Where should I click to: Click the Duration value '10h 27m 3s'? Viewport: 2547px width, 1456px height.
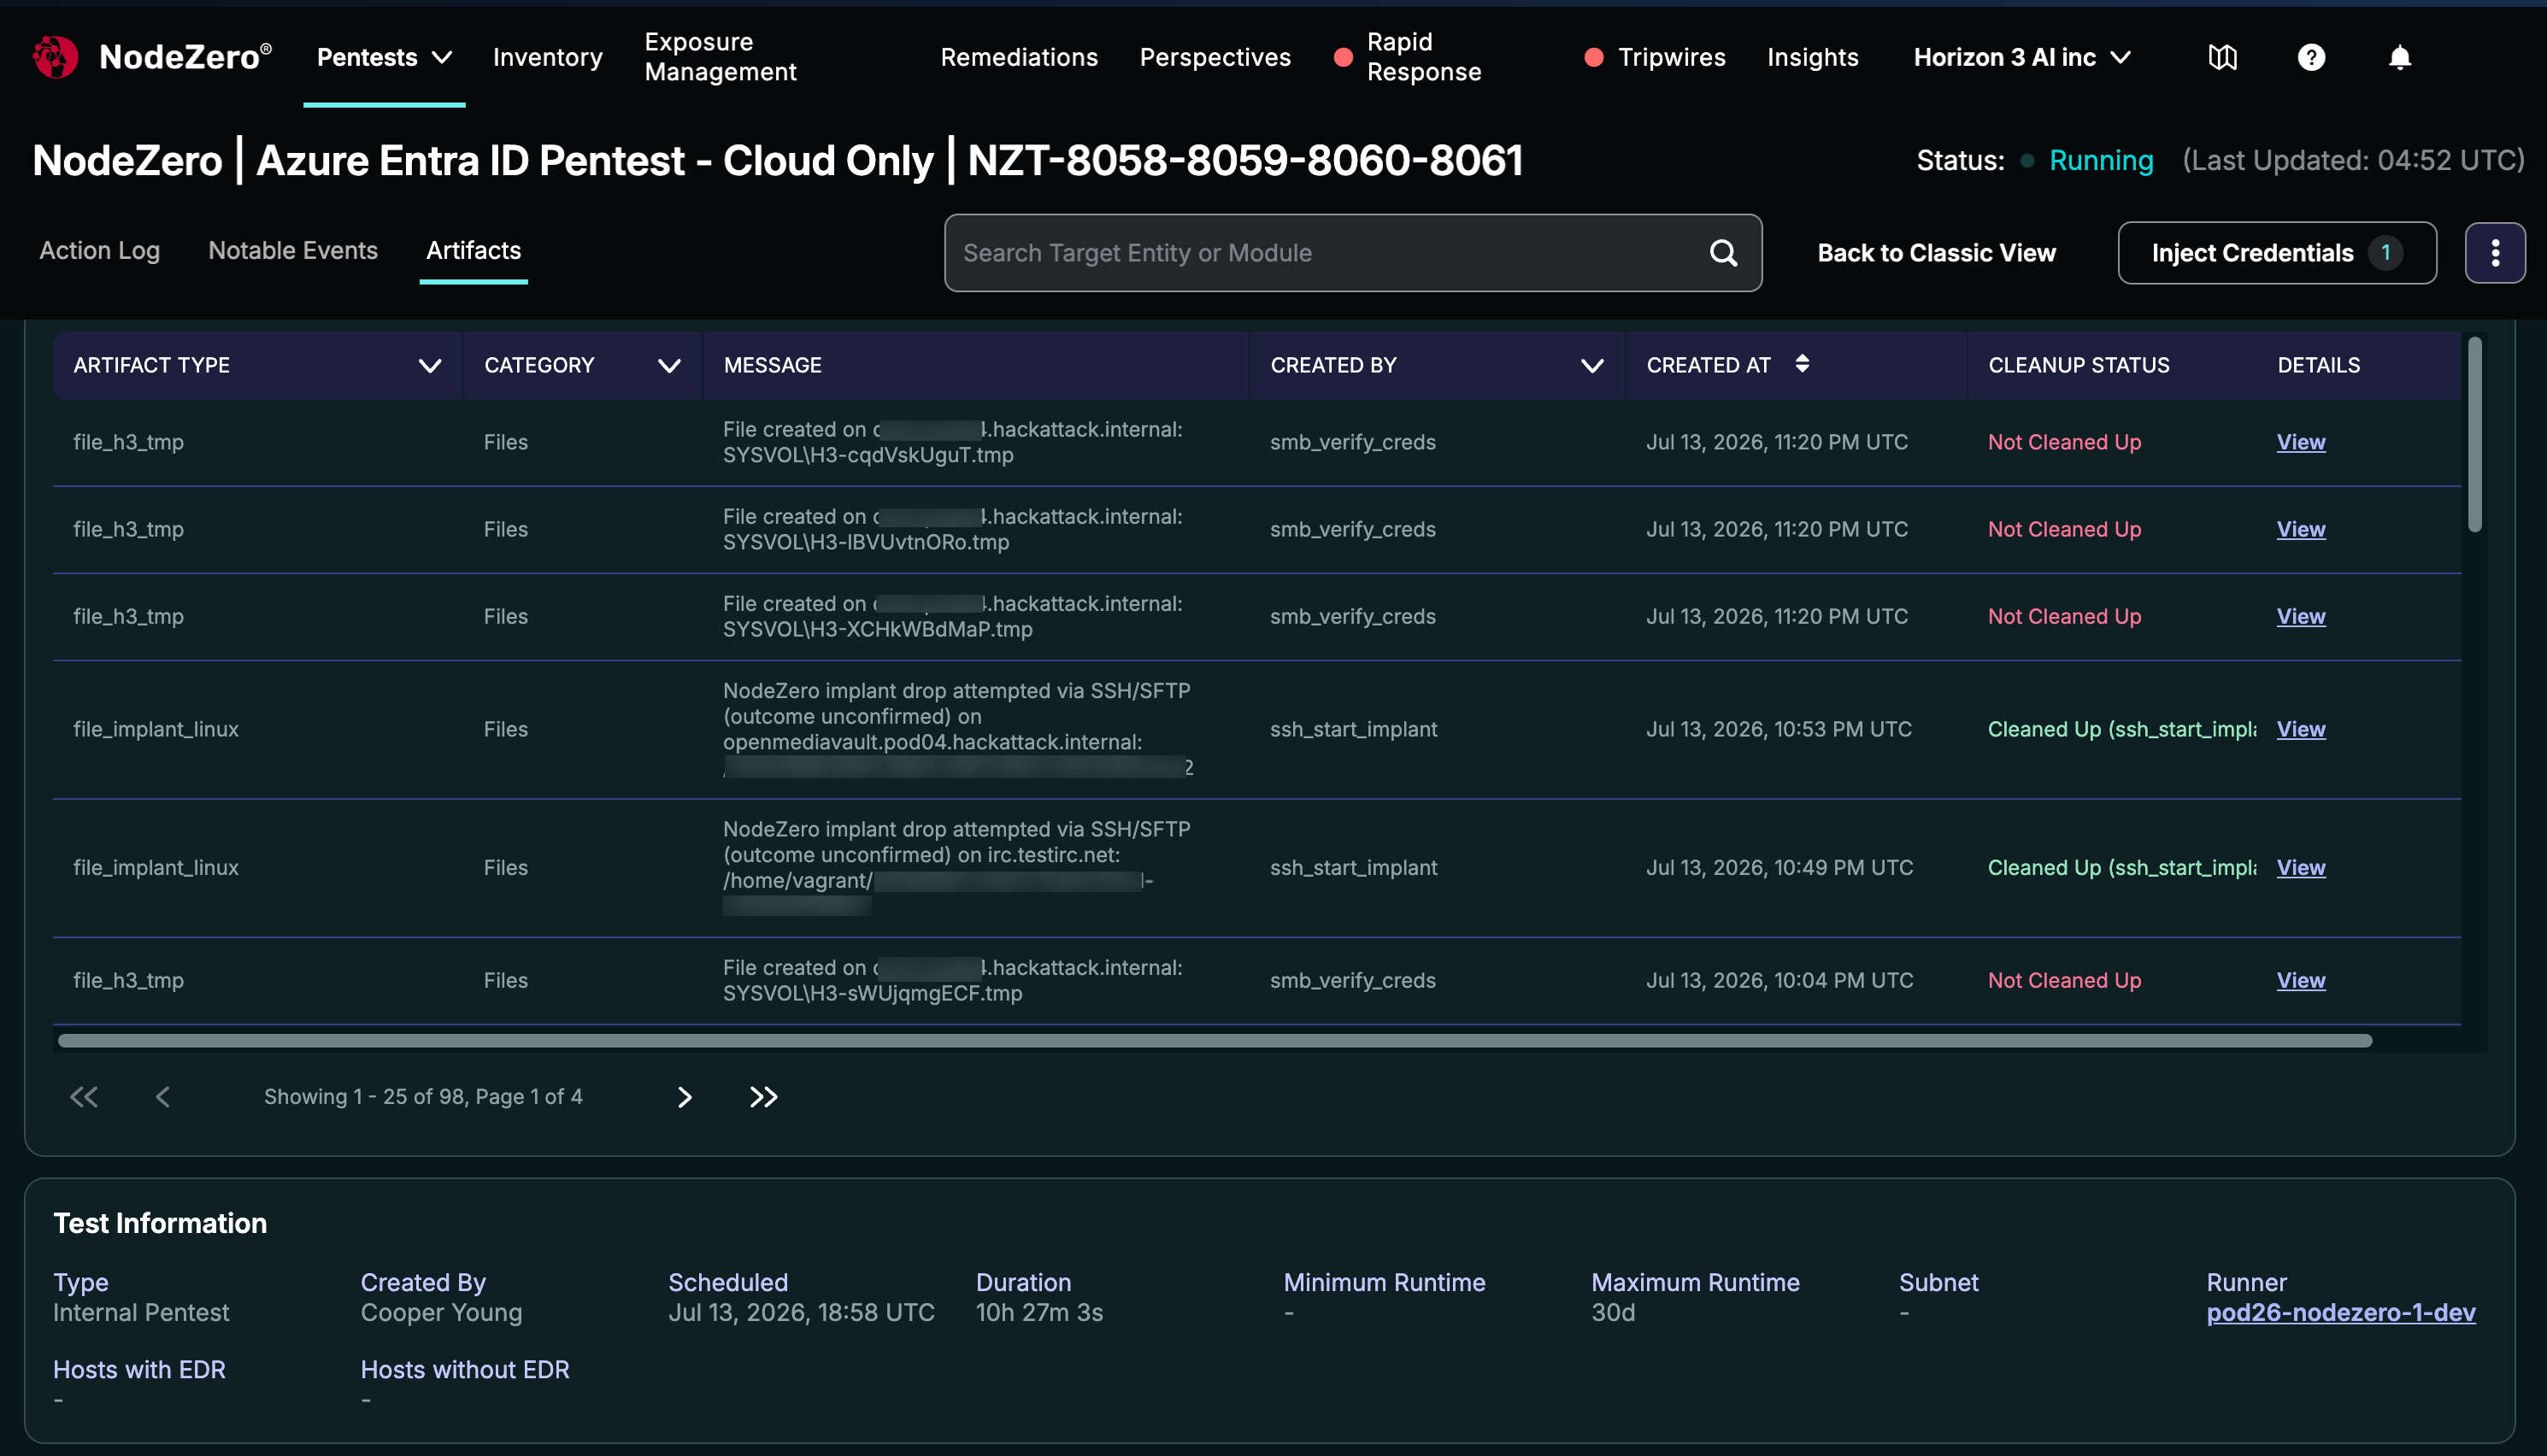(x=1039, y=1312)
